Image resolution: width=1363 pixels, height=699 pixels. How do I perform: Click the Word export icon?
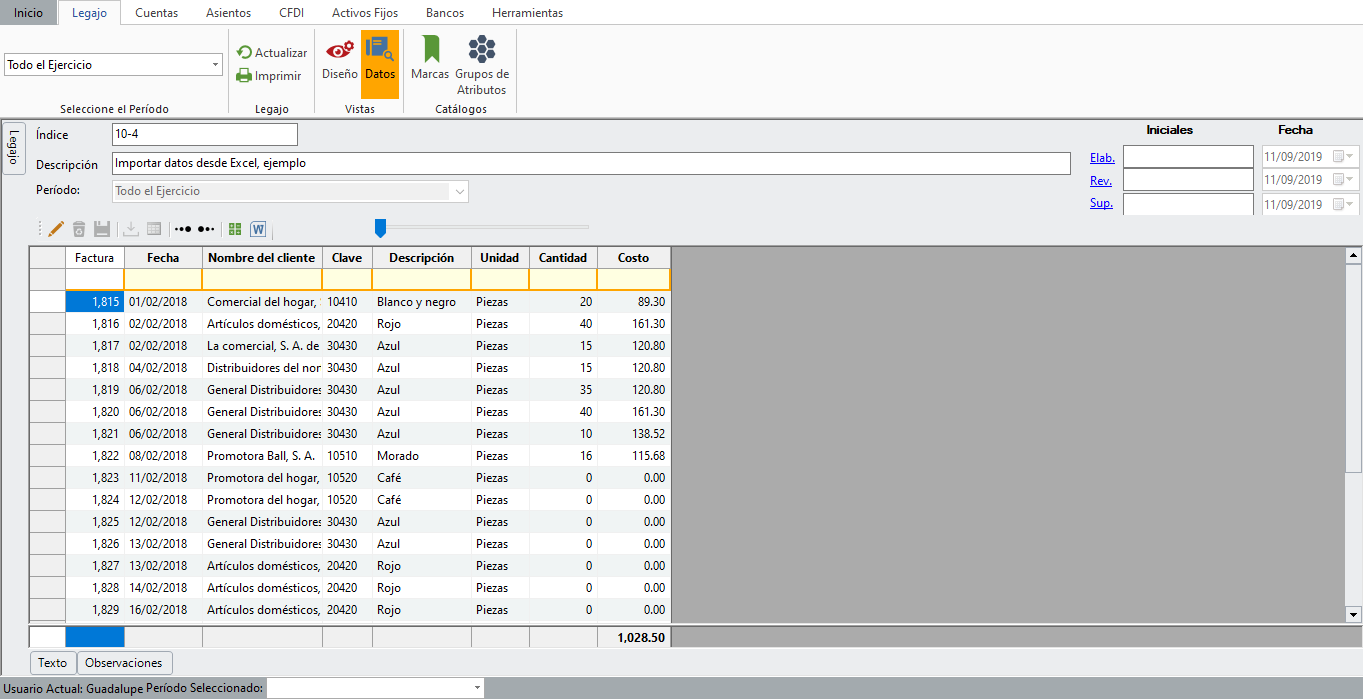click(x=258, y=229)
